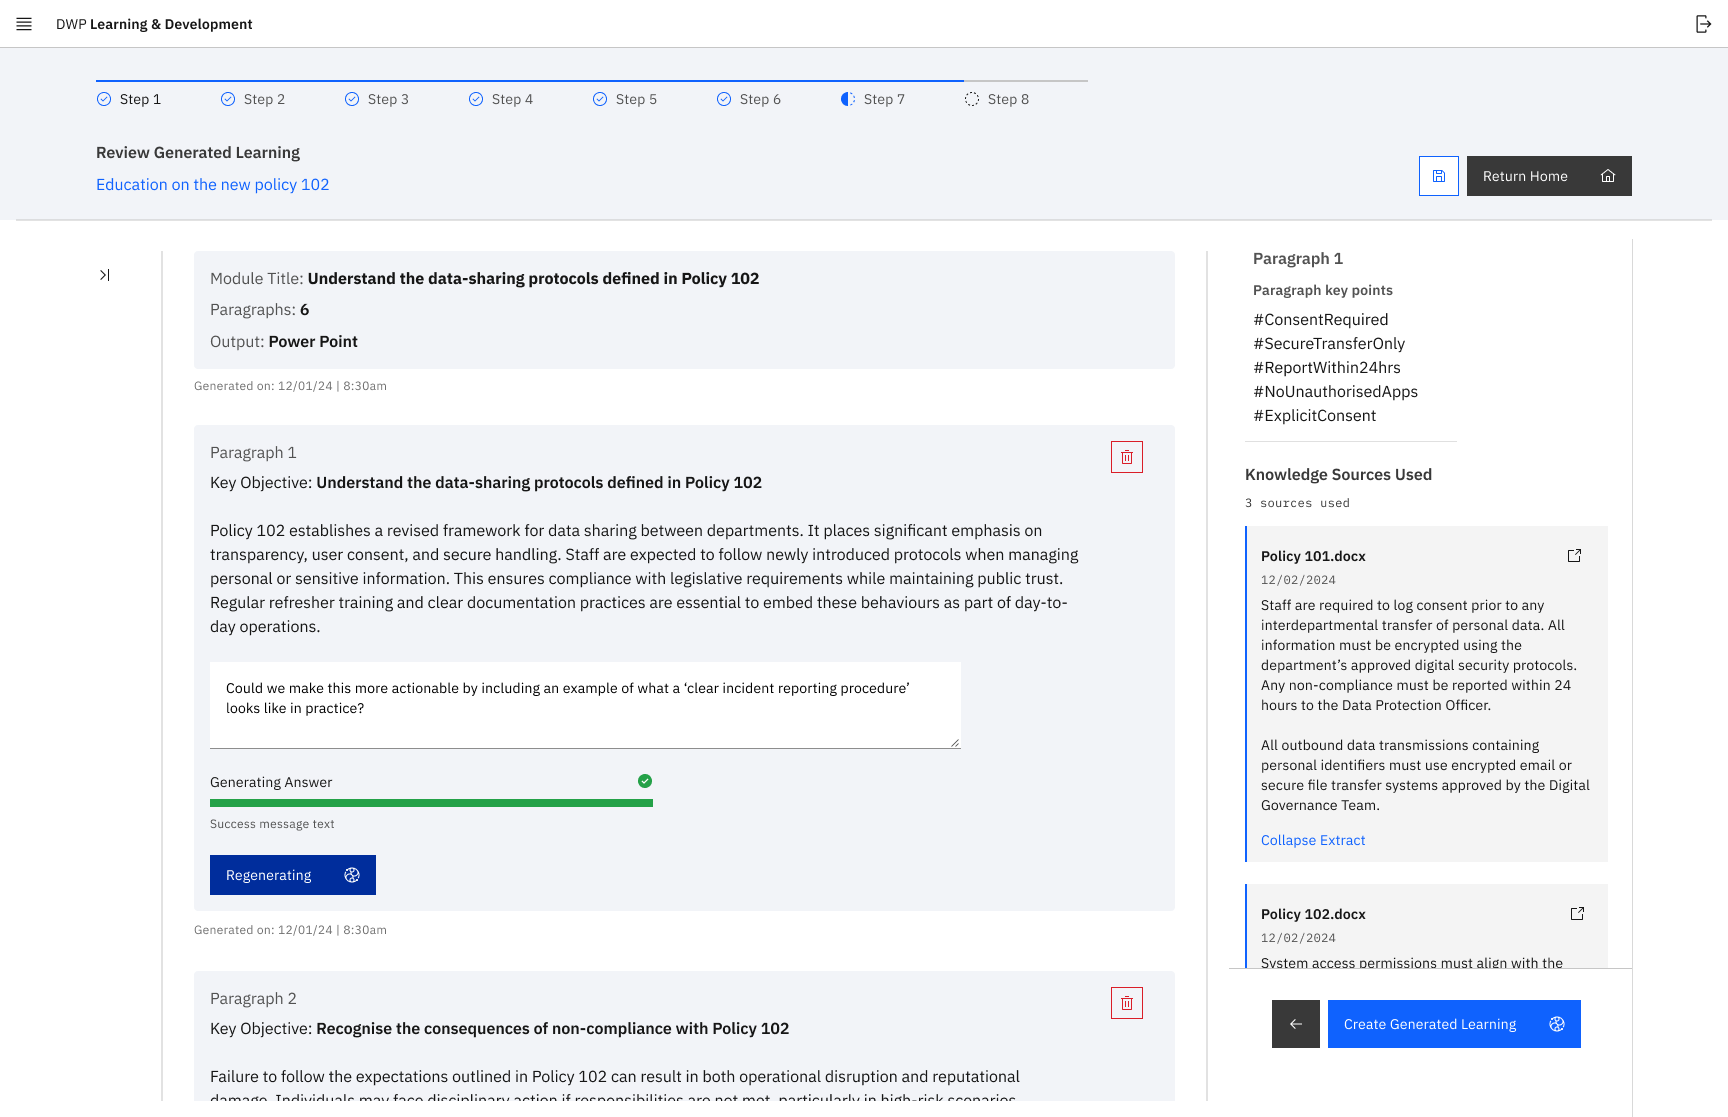Go to Step 1
The height and width of the screenshot is (1117, 1728).
coord(129,99)
